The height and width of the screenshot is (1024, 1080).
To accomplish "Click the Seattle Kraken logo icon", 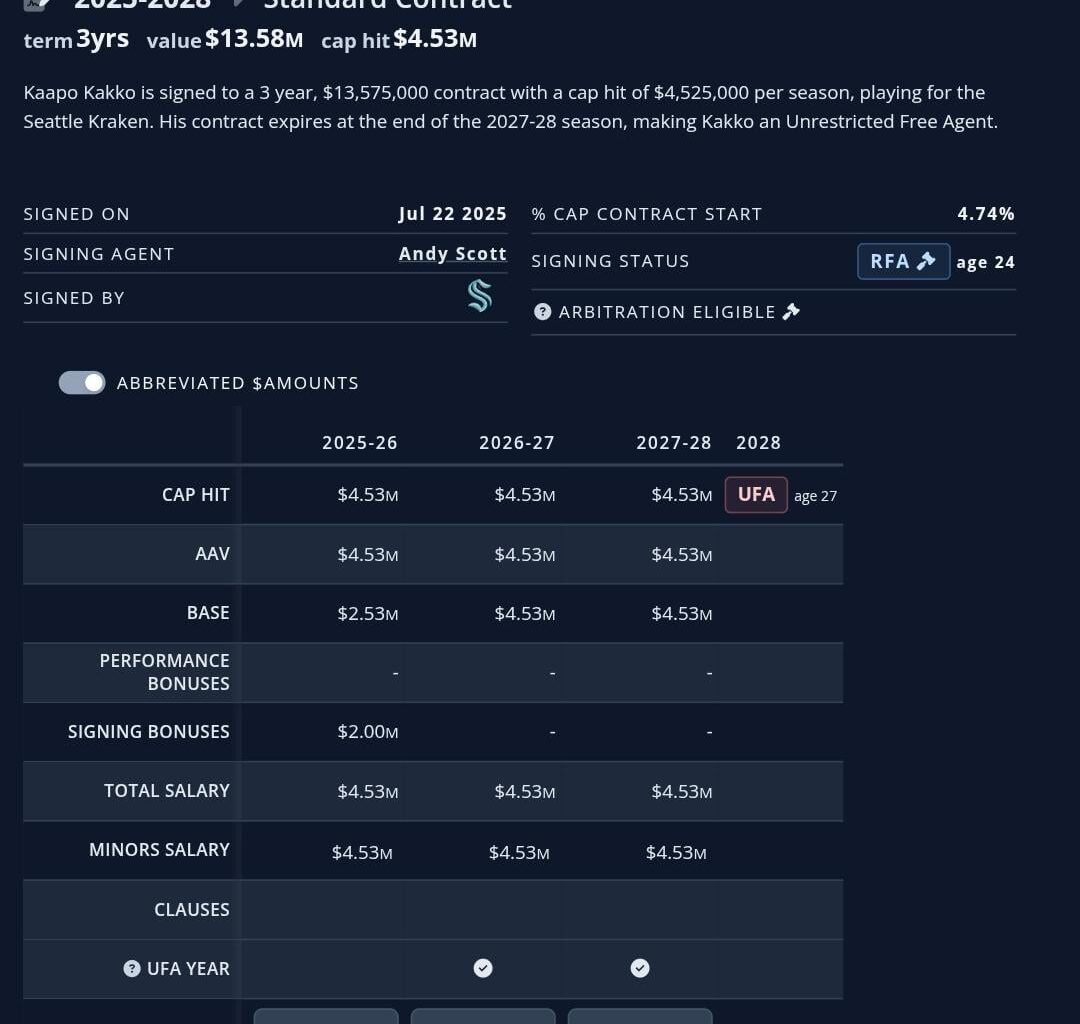I will tap(480, 296).
